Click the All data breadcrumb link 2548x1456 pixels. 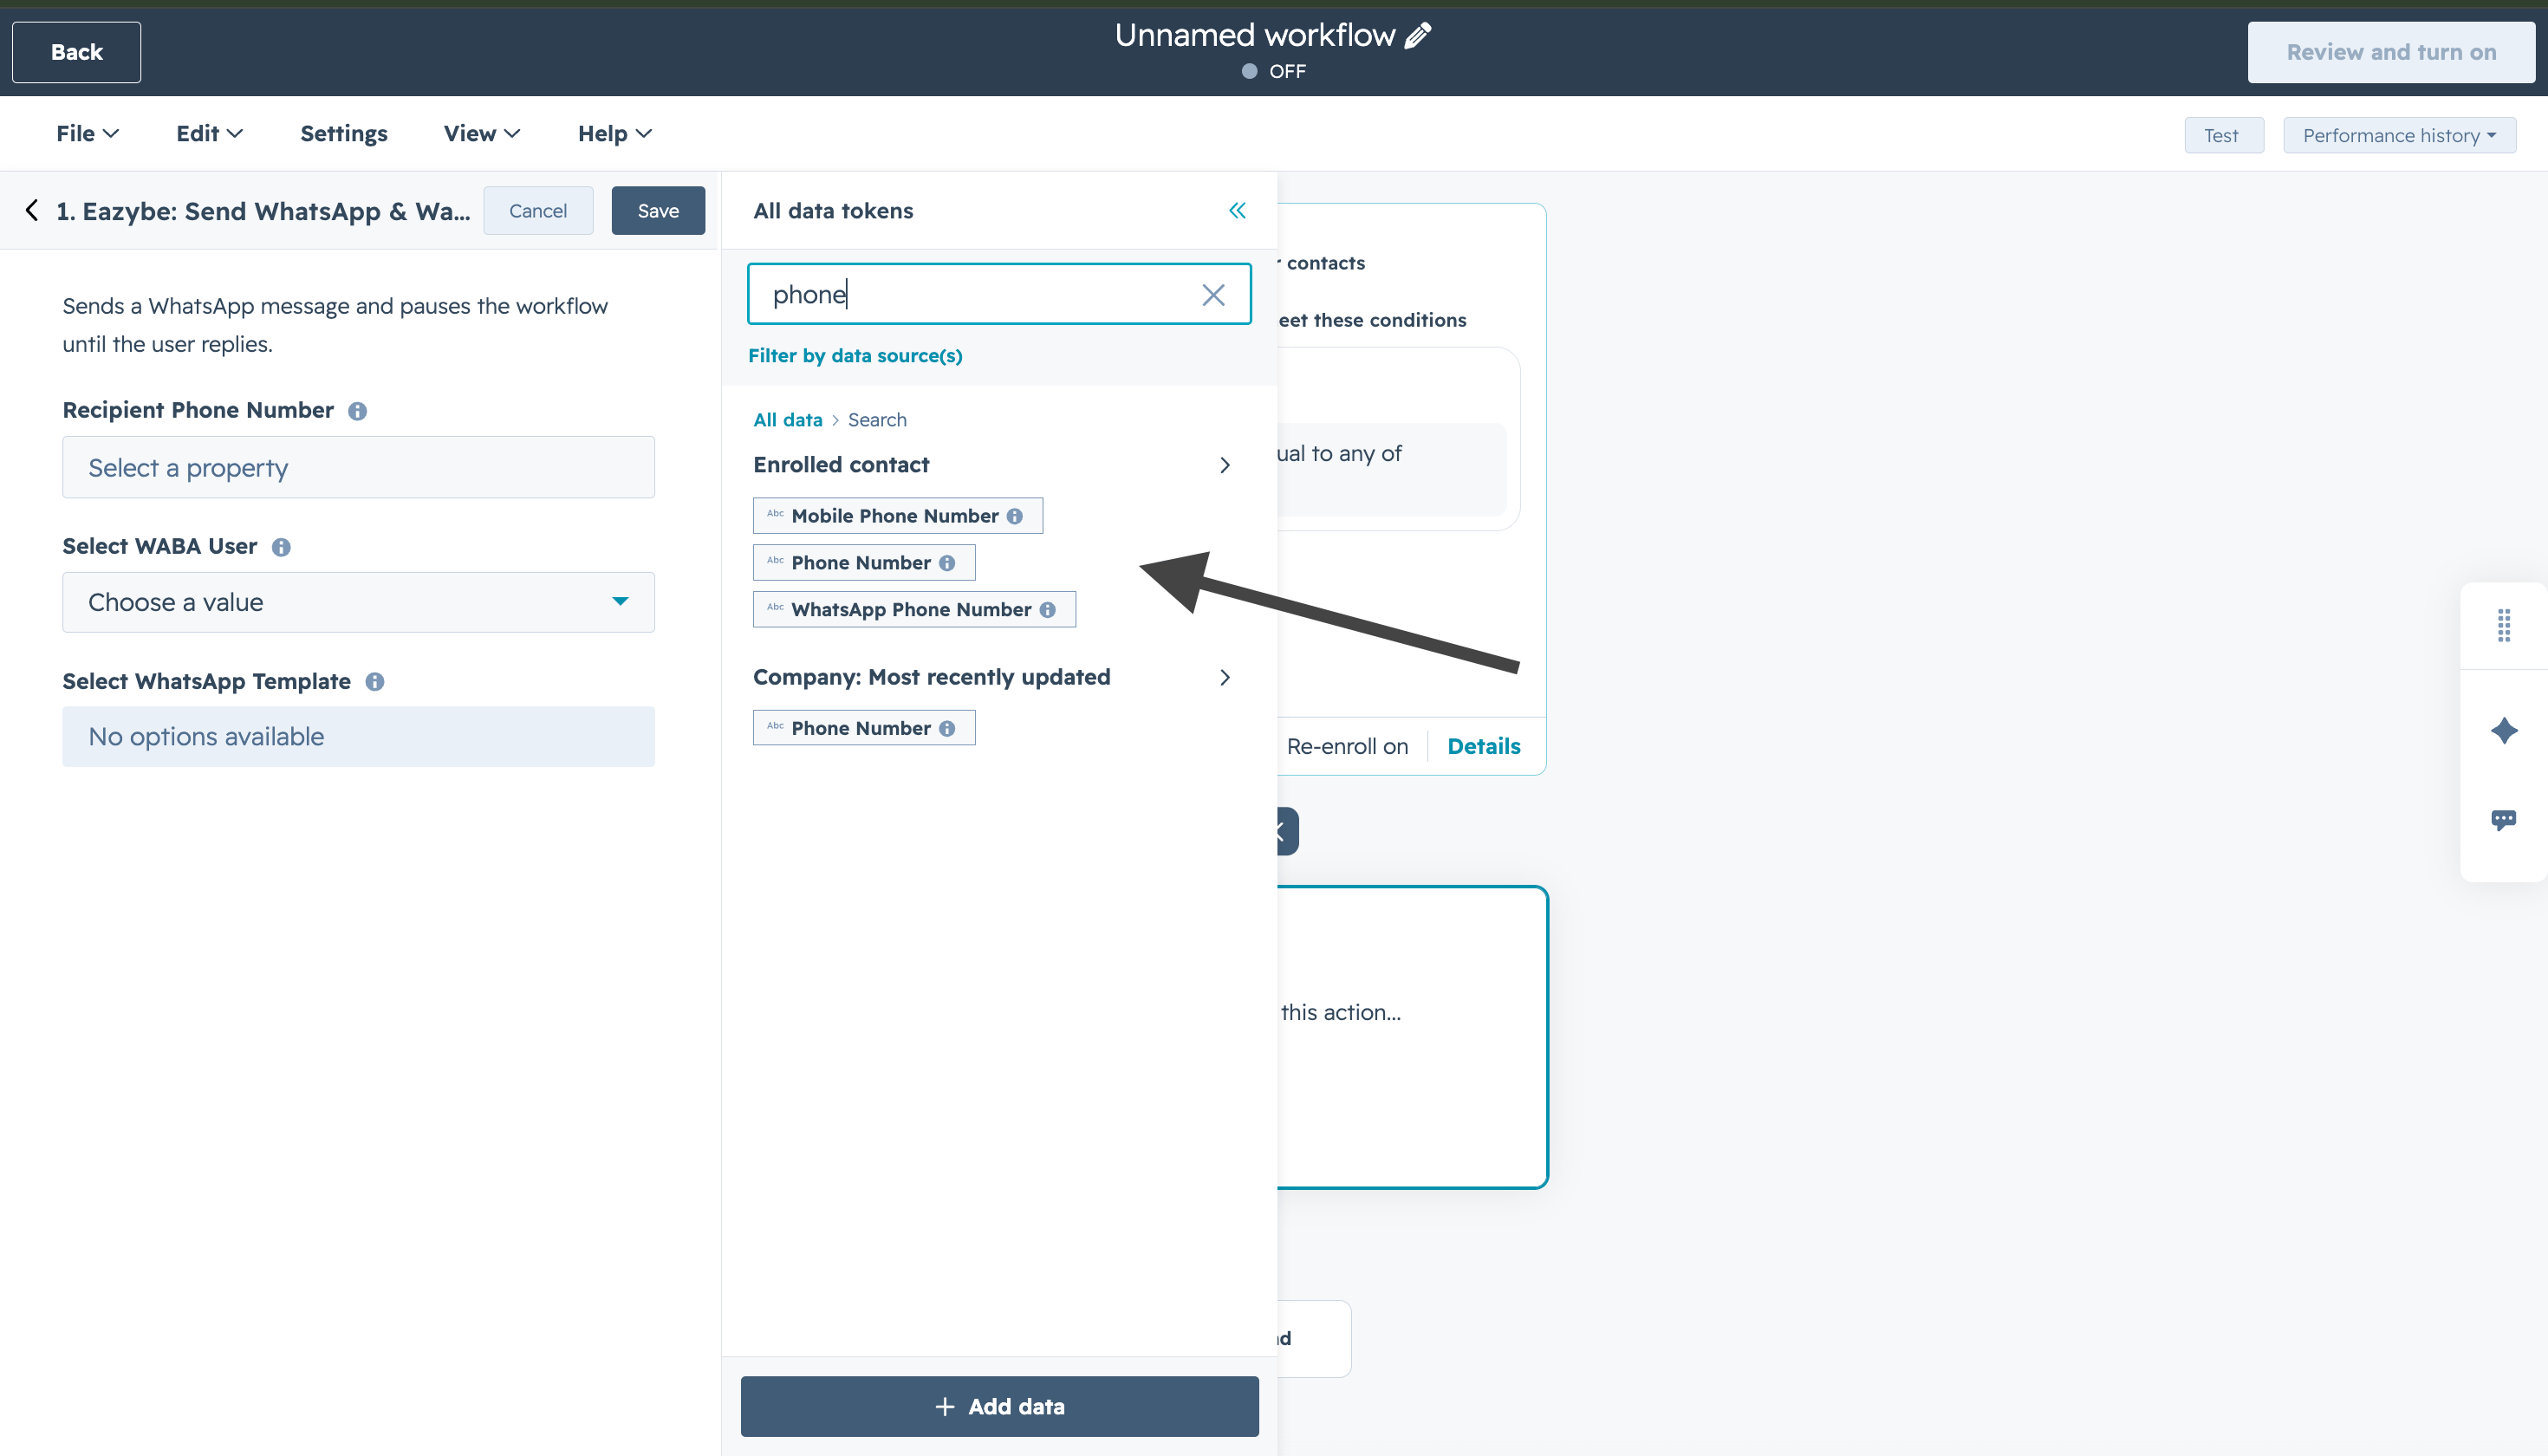788,420
